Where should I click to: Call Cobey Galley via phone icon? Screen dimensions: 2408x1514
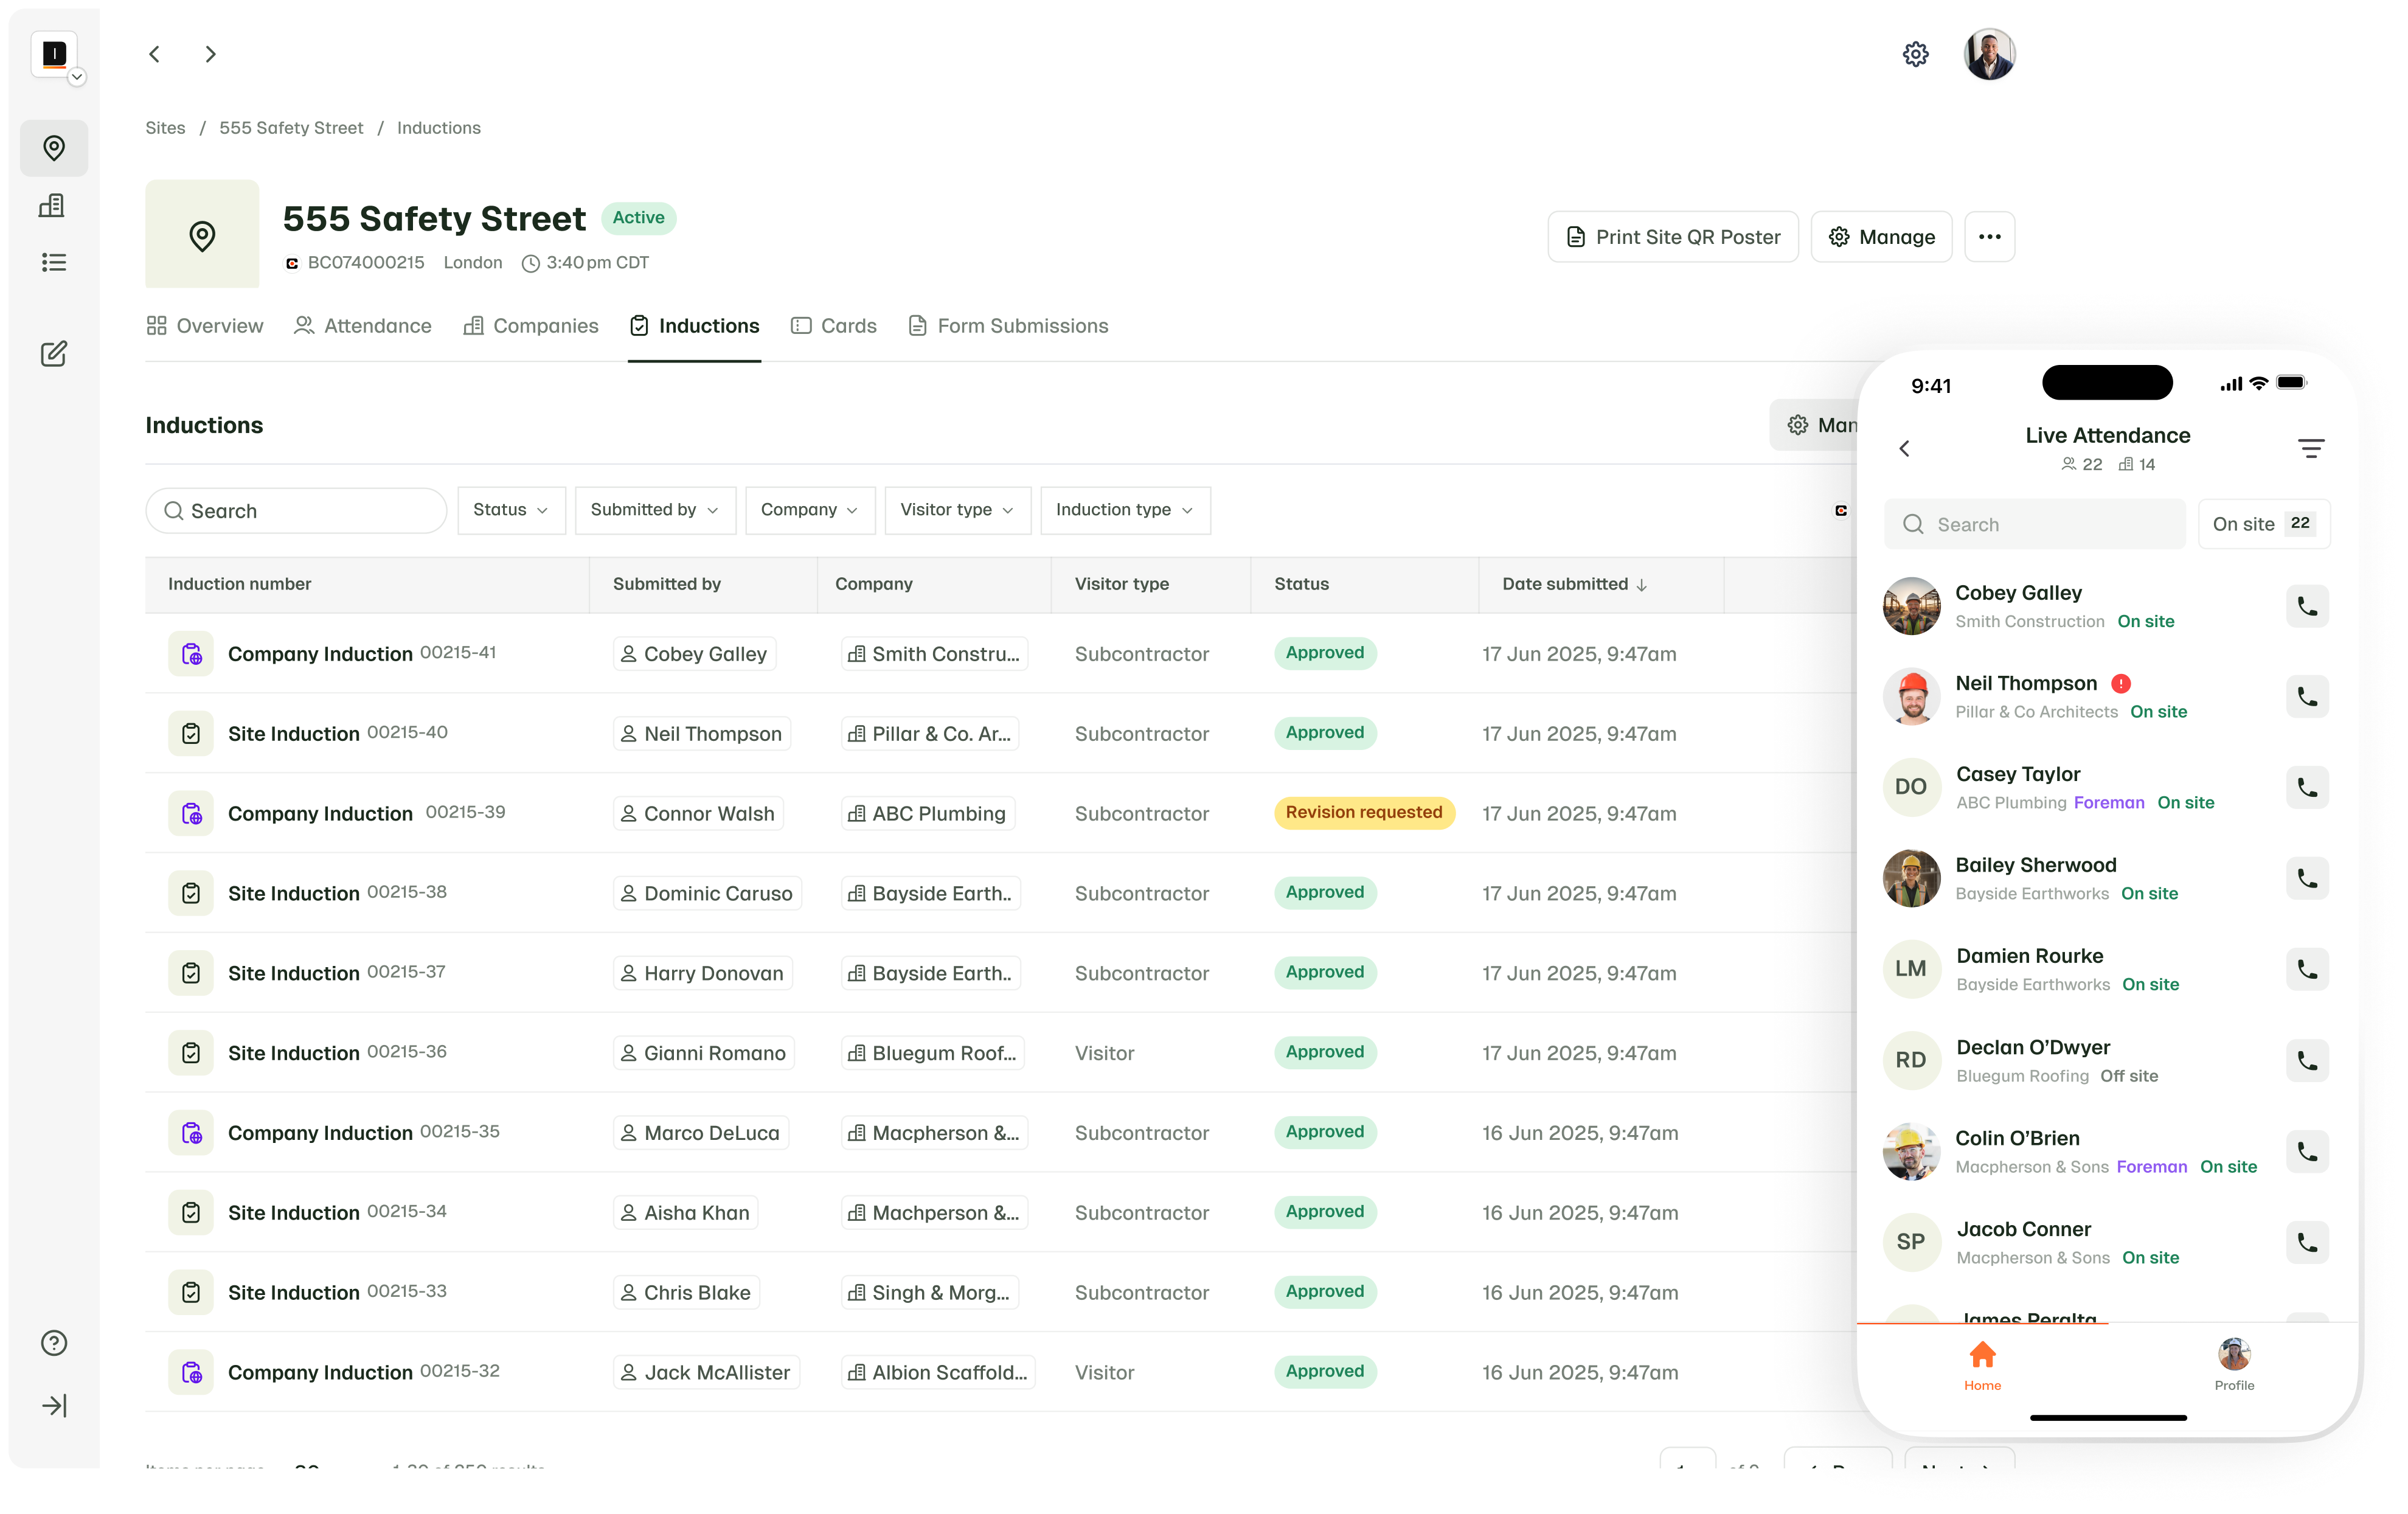click(x=2307, y=606)
